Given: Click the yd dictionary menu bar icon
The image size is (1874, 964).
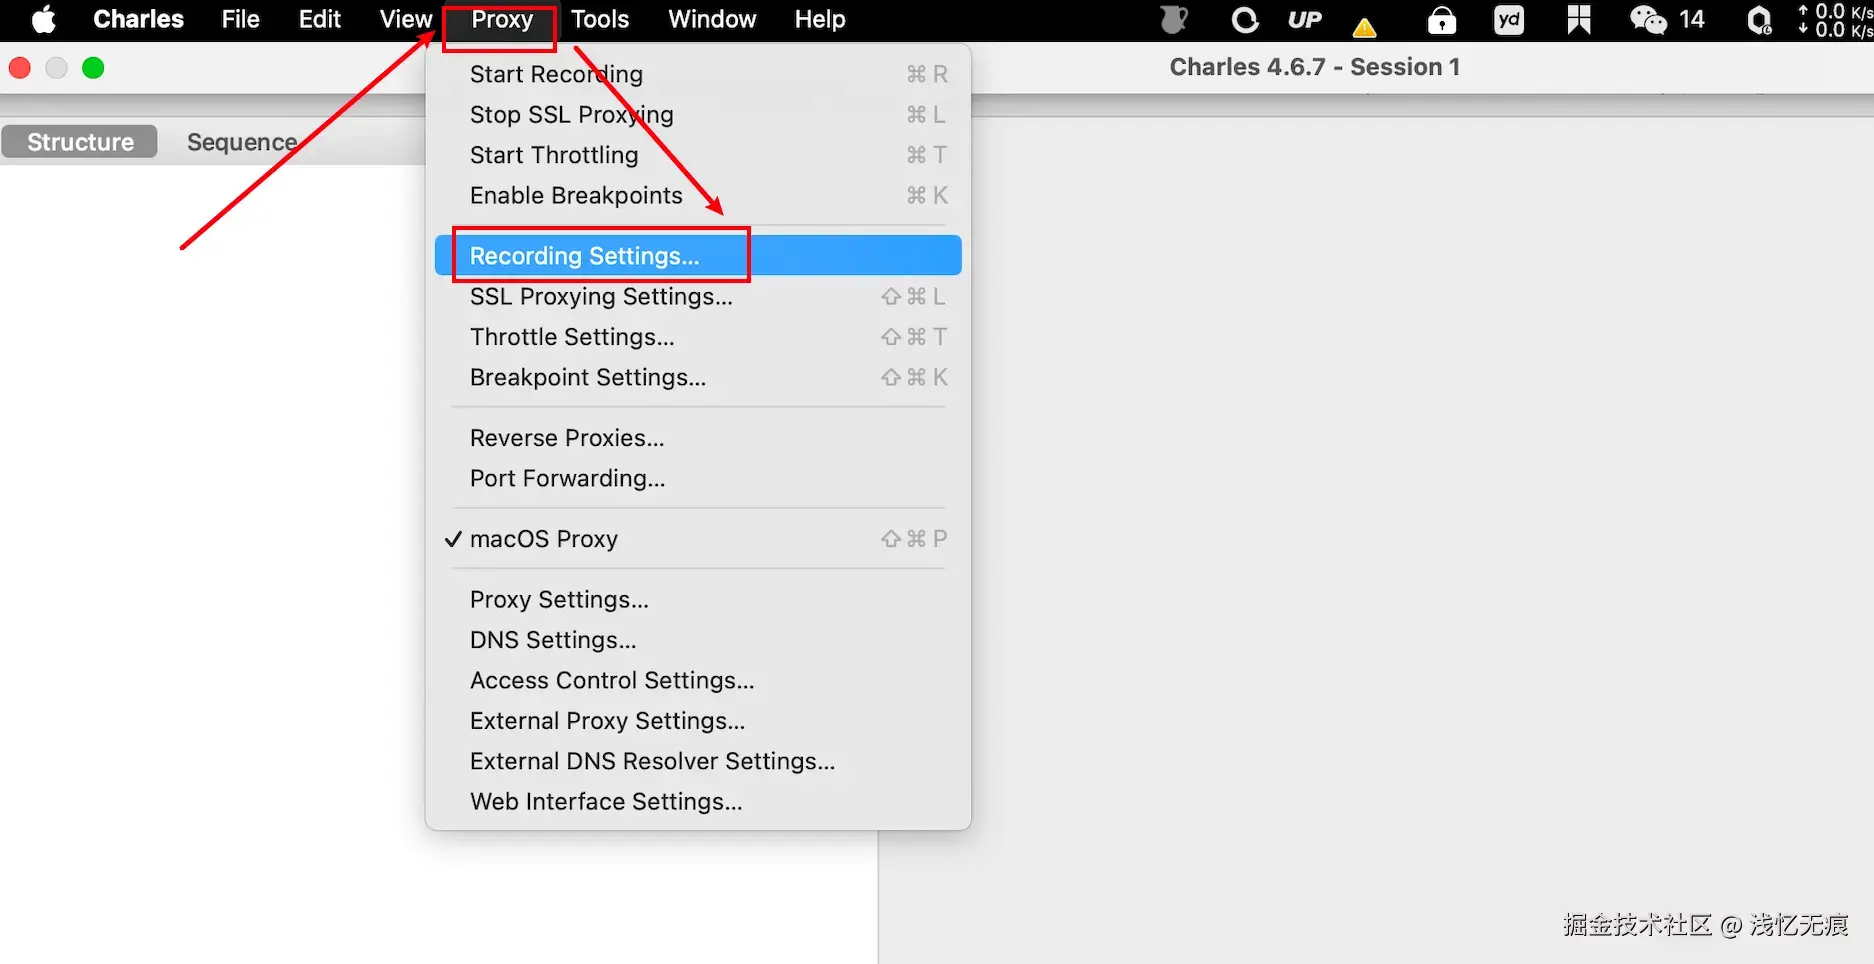Looking at the screenshot, I should pyautogui.click(x=1509, y=20).
